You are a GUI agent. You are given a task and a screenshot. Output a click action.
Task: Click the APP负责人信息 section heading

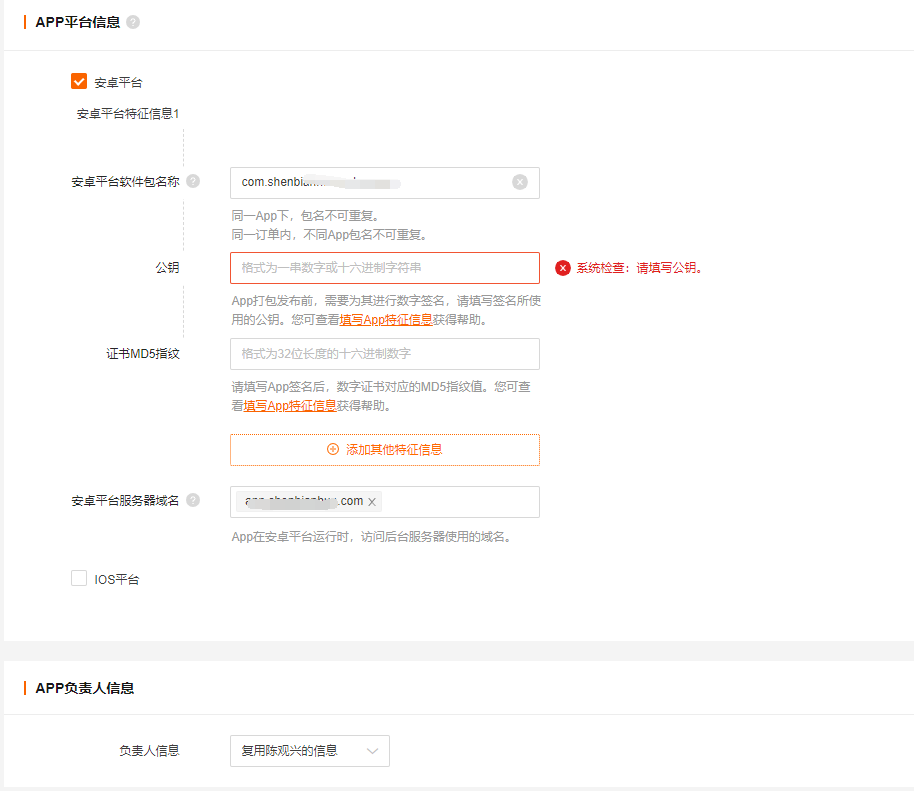pos(85,688)
